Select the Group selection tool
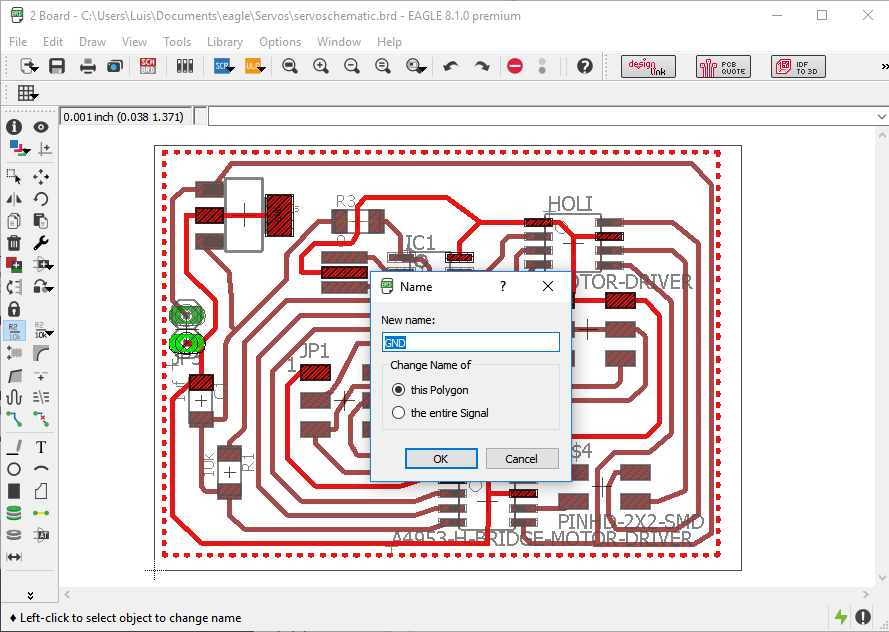Screen dimensions: 889x632 pyautogui.click(x=14, y=177)
